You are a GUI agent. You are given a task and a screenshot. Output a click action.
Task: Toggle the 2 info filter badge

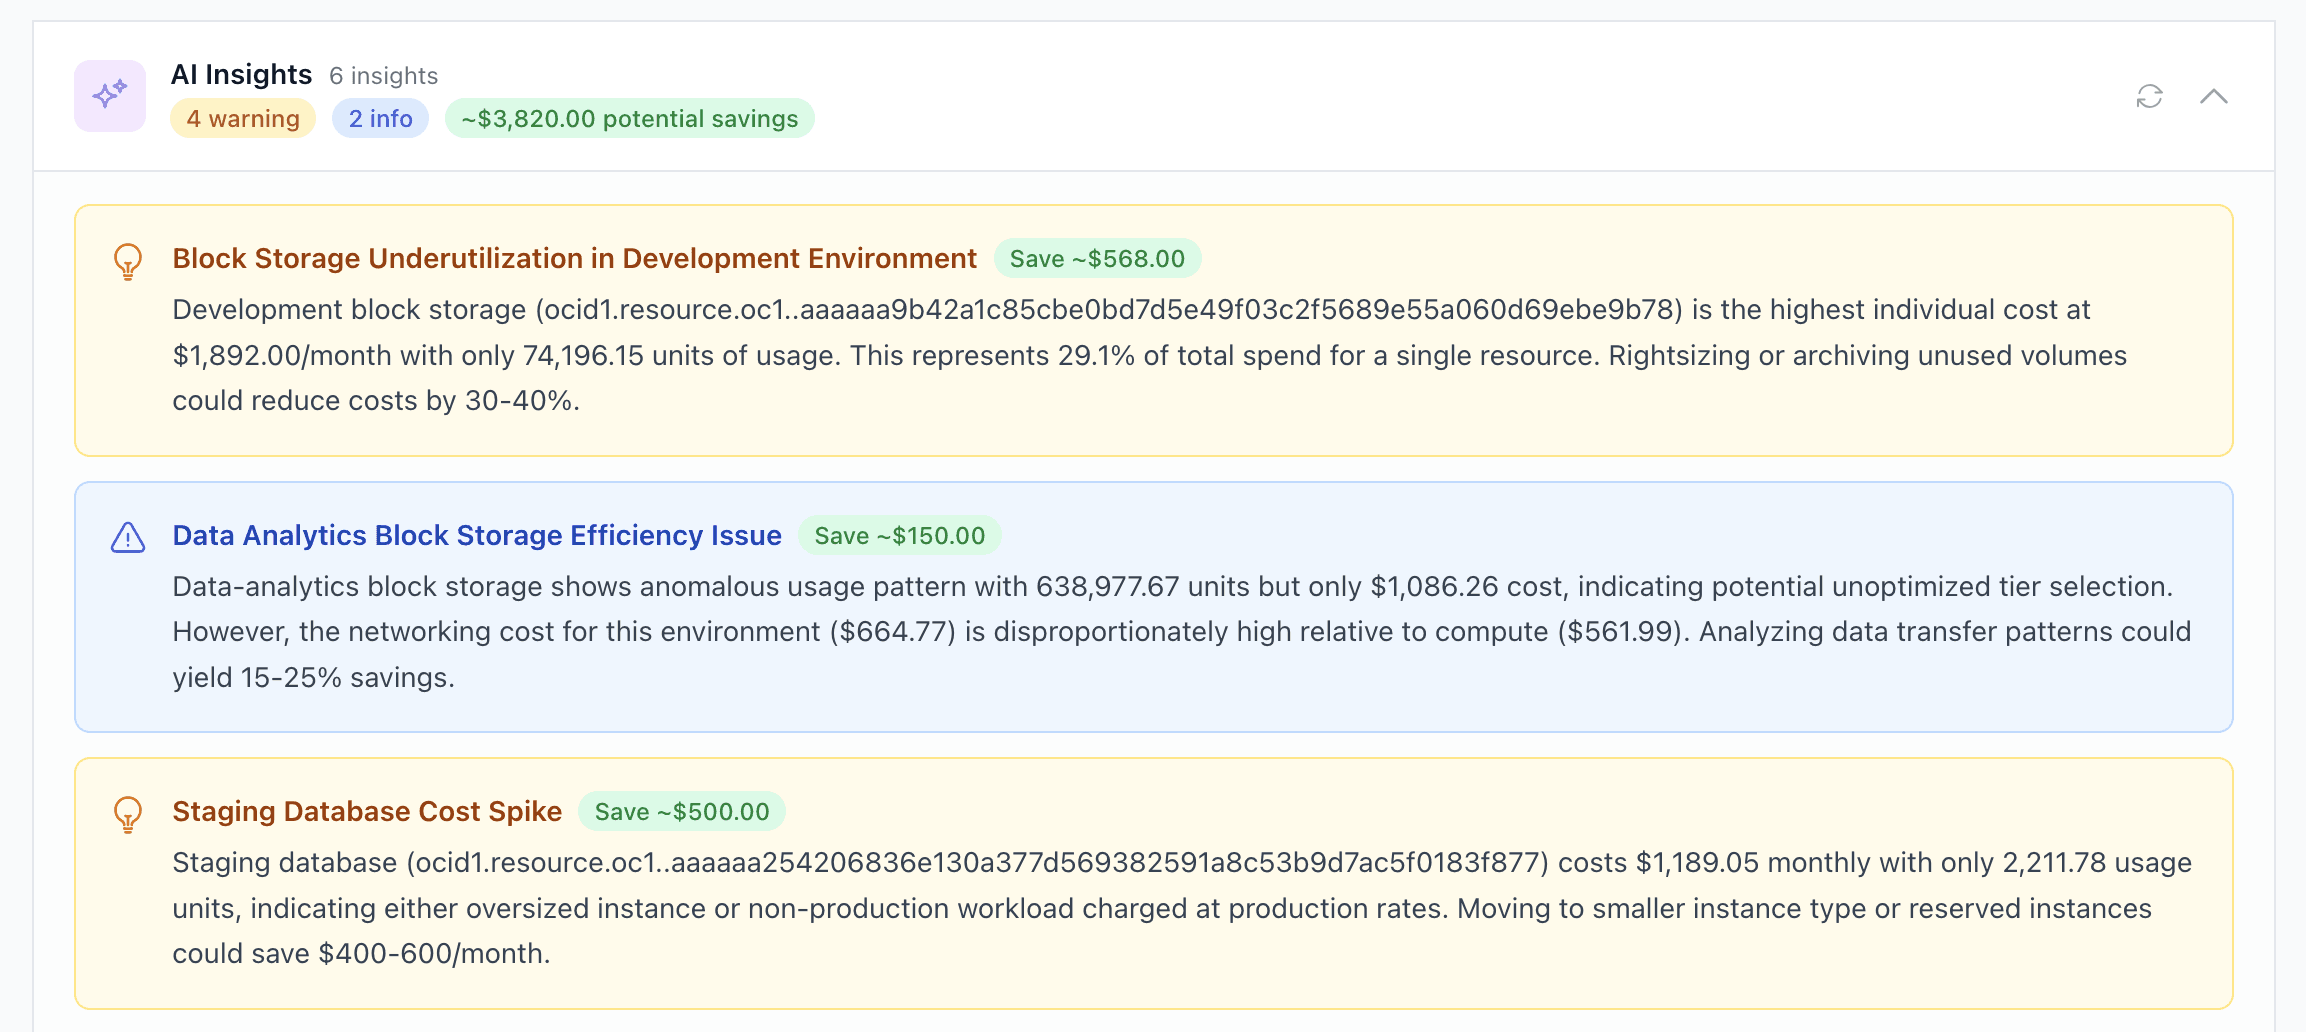(379, 118)
